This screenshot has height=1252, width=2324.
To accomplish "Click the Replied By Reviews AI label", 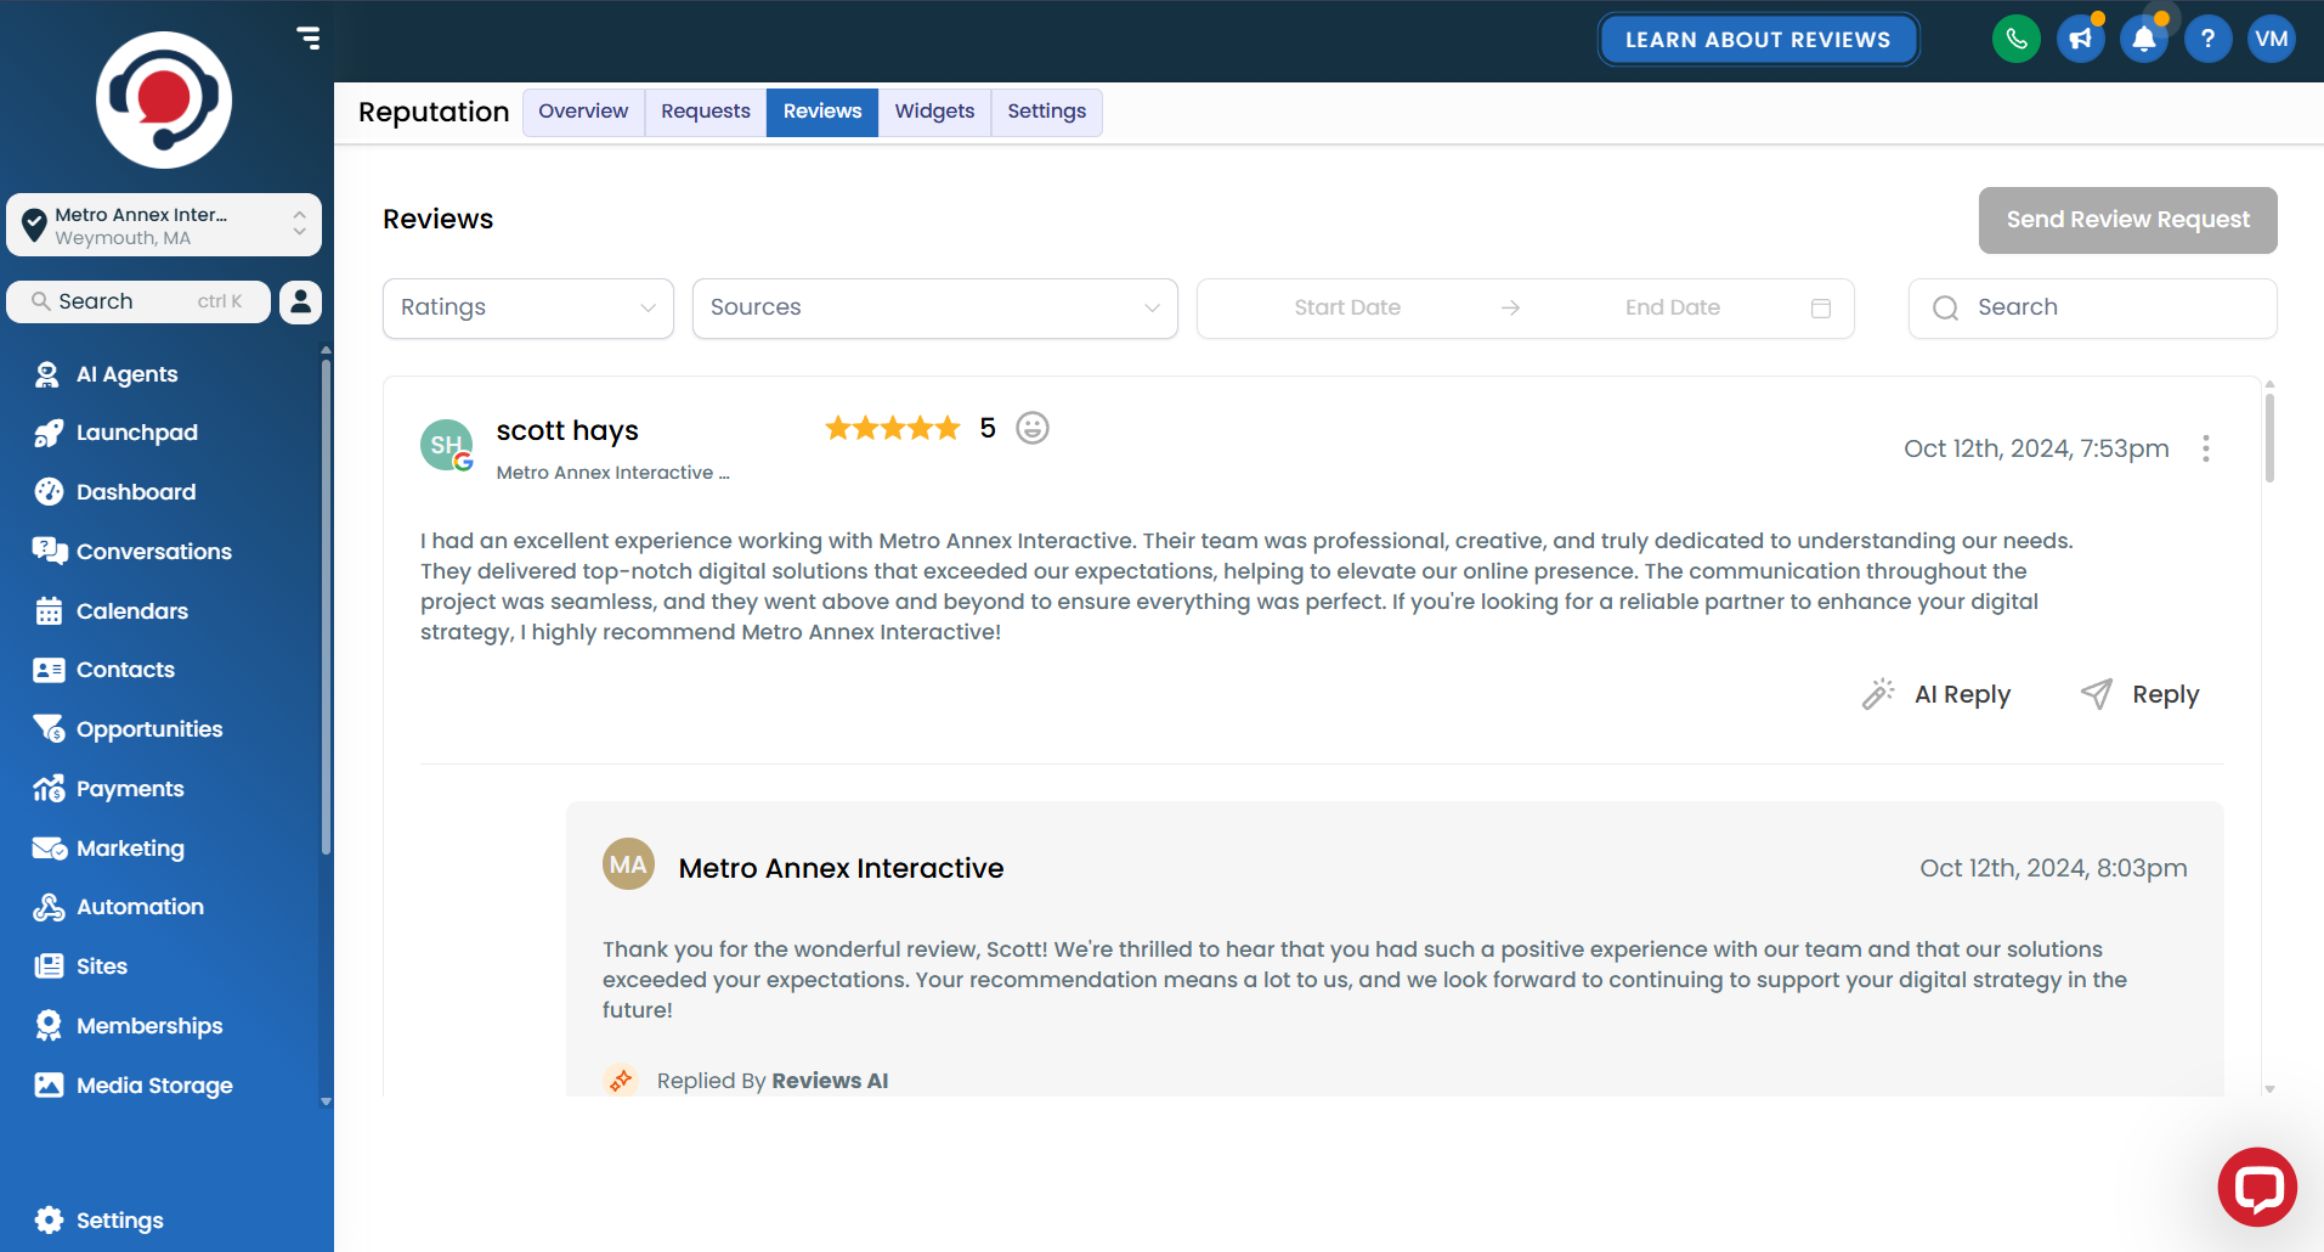I will [772, 1080].
